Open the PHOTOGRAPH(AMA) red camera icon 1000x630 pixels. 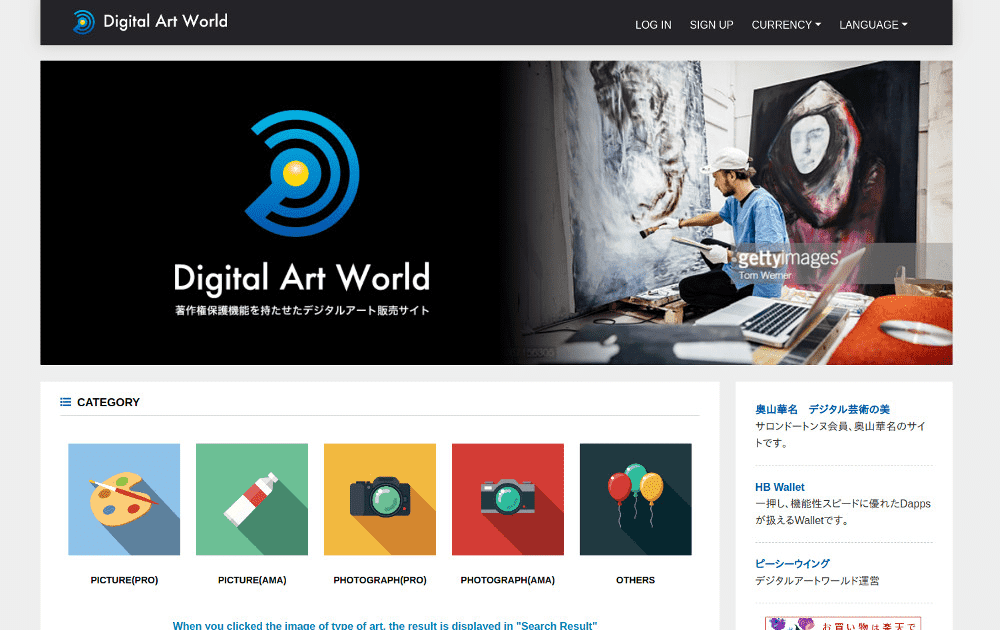click(507, 499)
